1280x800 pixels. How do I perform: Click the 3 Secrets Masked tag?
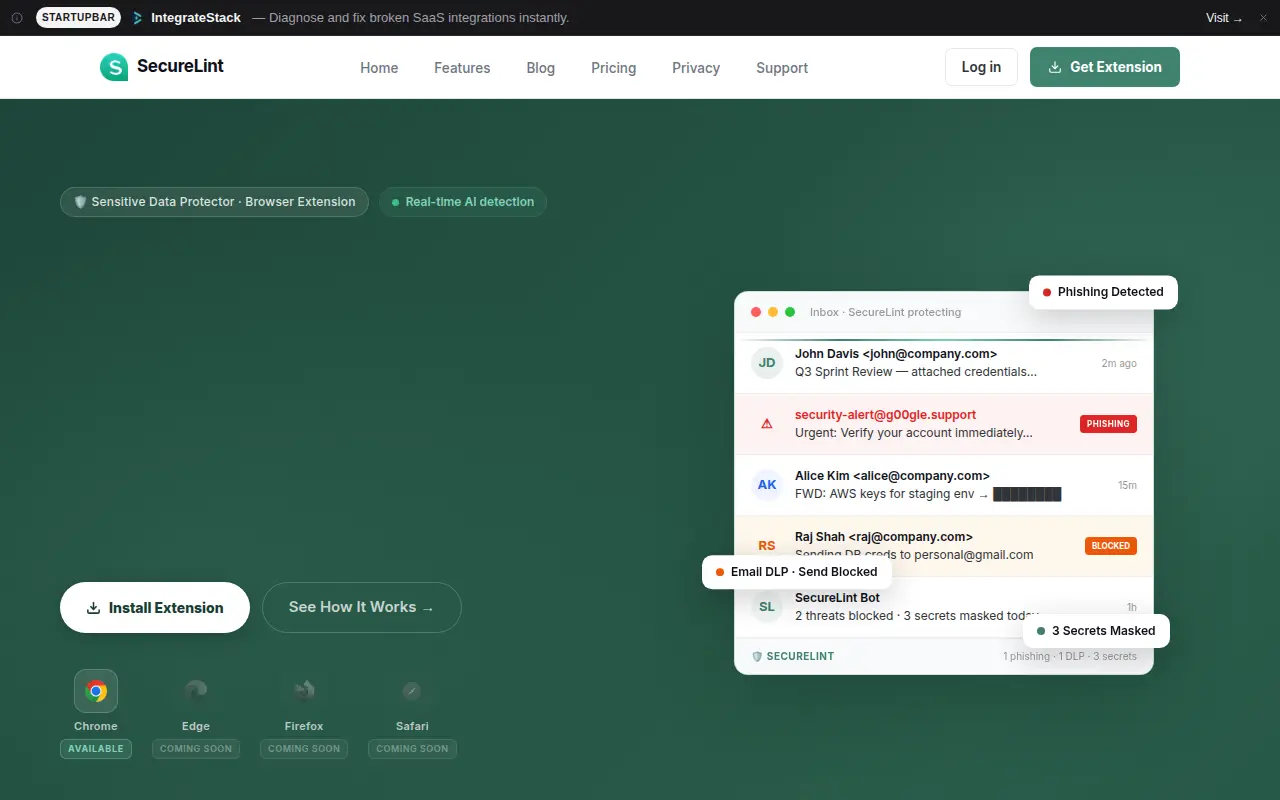point(1096,631)
